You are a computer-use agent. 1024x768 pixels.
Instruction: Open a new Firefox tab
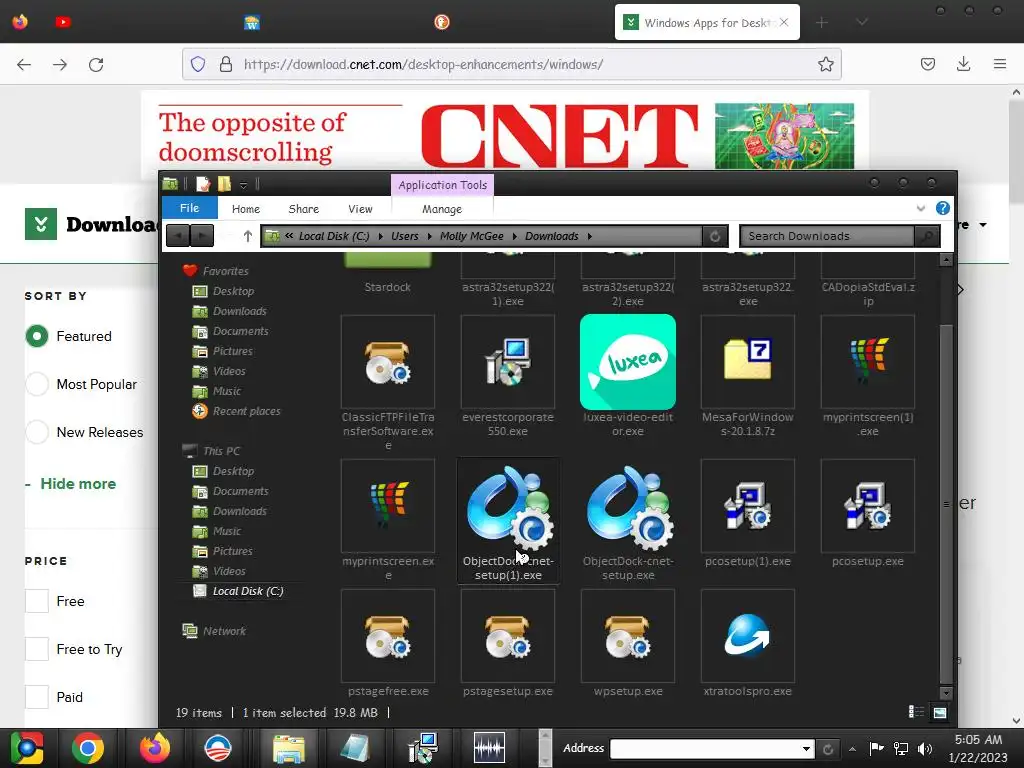tap(822, 22)
